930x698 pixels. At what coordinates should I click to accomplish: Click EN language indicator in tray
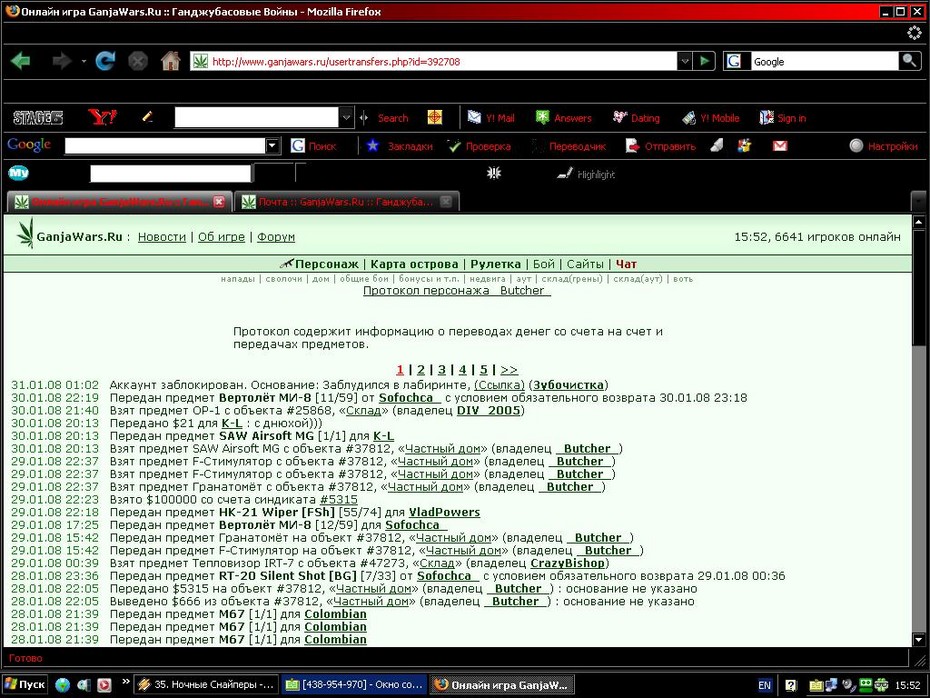point(765,685)
